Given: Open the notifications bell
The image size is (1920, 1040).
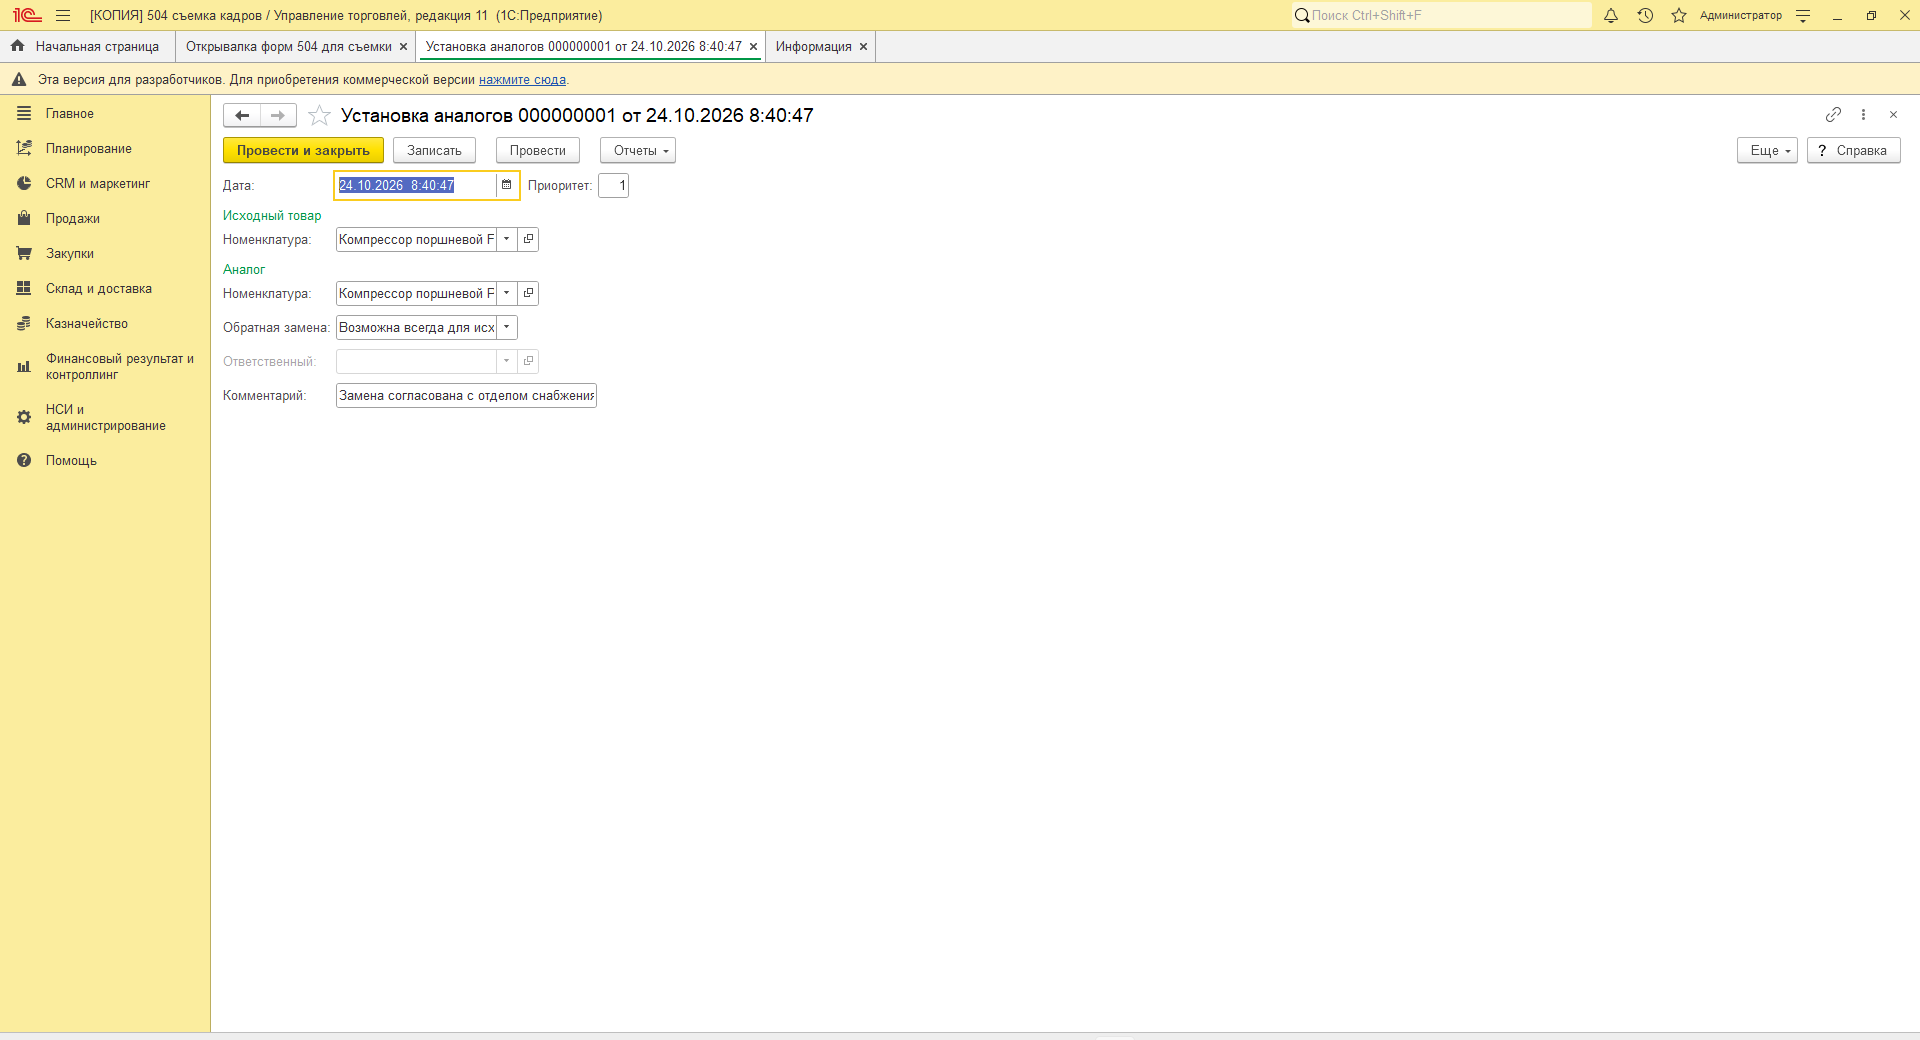Looking at the screenshot, I should click(x=1611, y=15).
